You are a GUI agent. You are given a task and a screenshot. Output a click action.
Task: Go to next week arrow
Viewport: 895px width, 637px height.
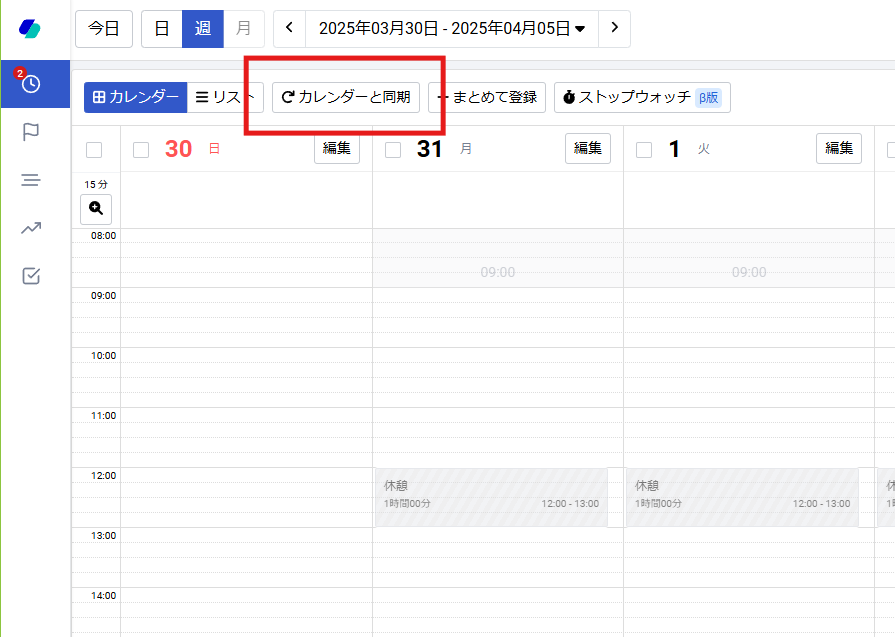[x=614, y=28]
